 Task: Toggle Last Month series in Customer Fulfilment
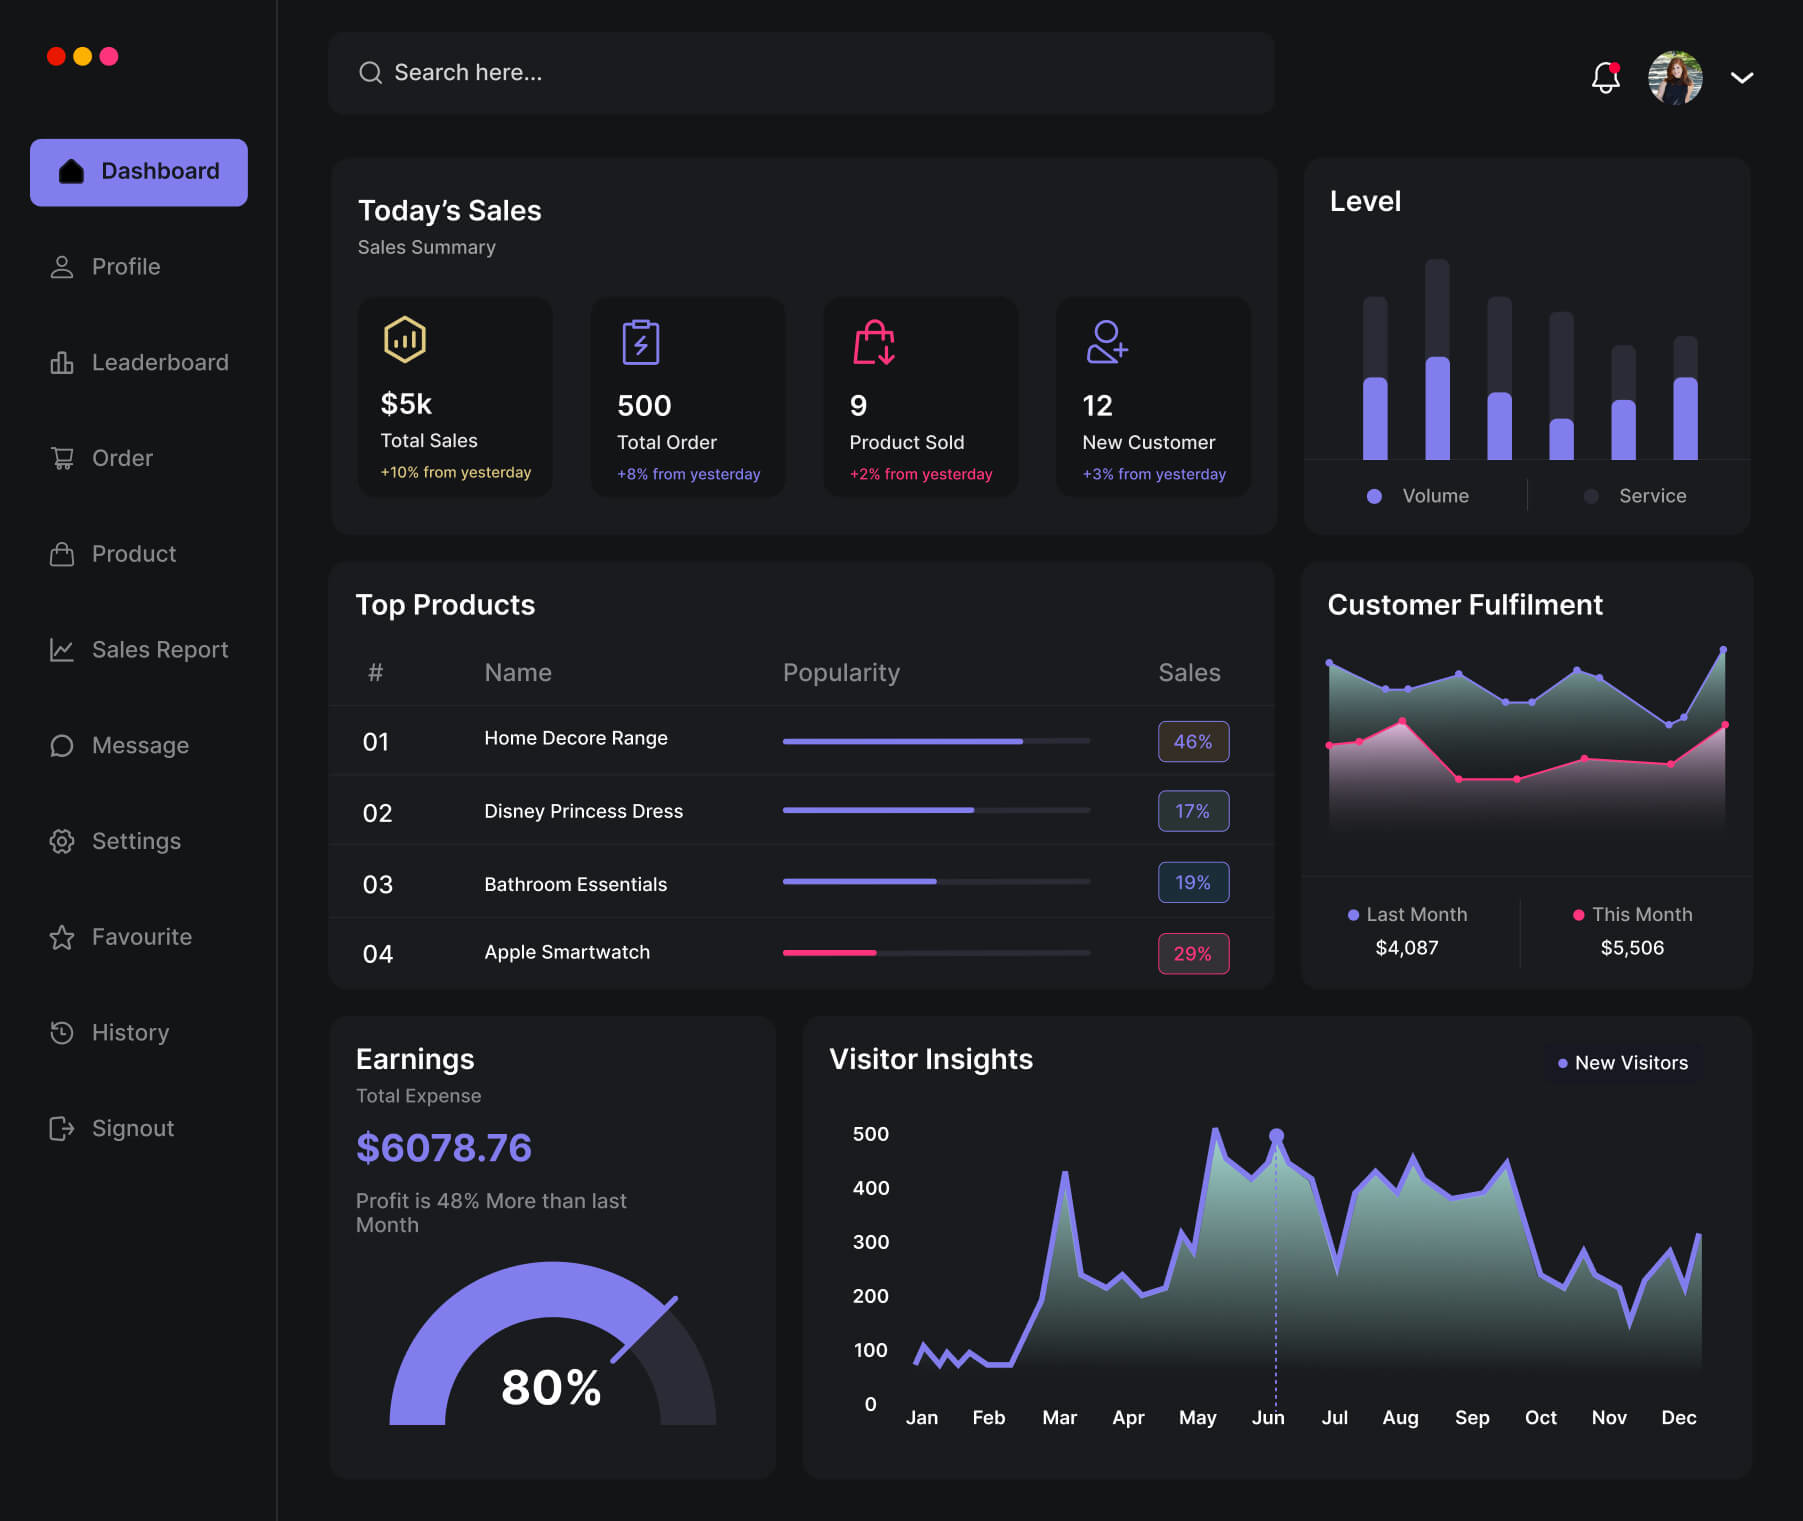tap(1407, 914)
